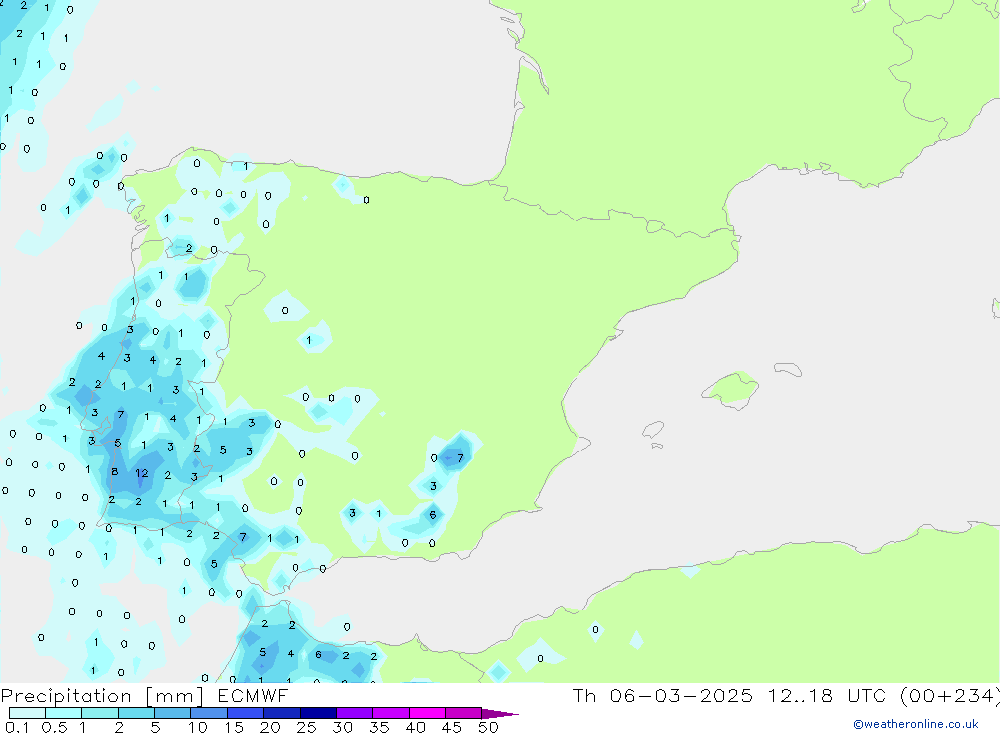1000x733 pixels.
Task: Click the Ibiza island outline
Action: click(x=653, y=430)
